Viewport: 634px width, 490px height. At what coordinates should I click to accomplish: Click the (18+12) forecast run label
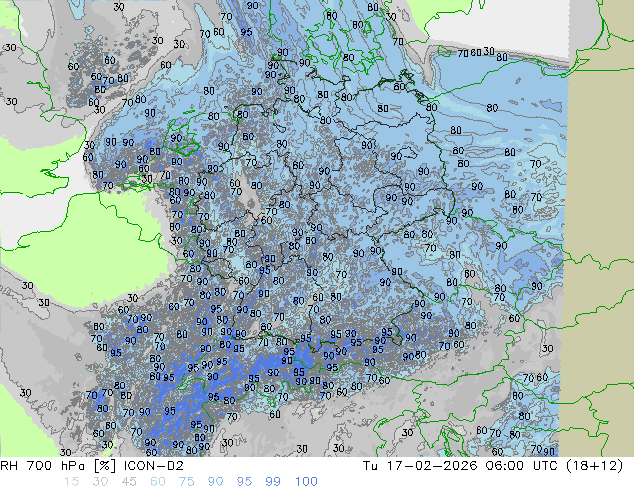[x=598, y=465]
